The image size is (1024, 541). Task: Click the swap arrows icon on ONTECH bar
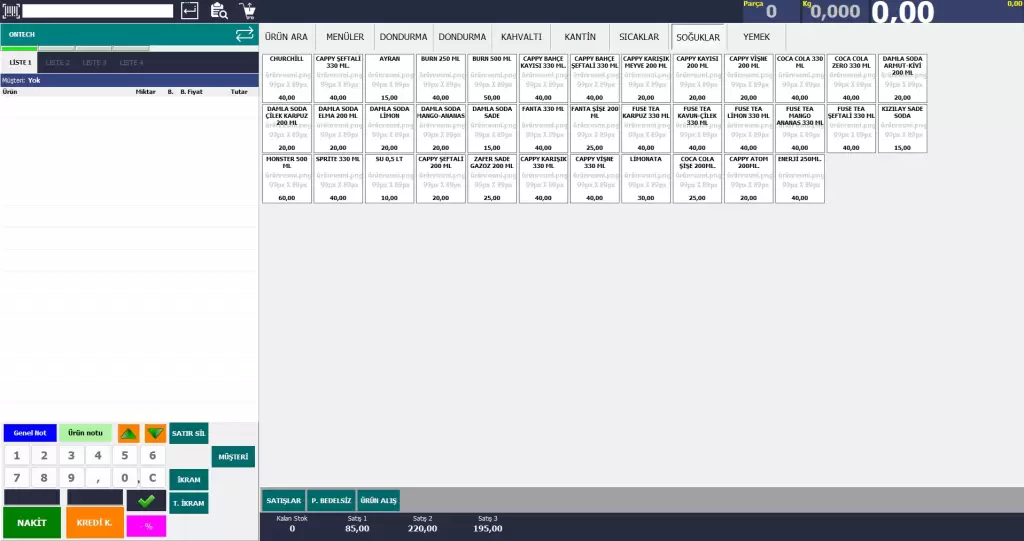pyautogui.click(x=244, y=35)
